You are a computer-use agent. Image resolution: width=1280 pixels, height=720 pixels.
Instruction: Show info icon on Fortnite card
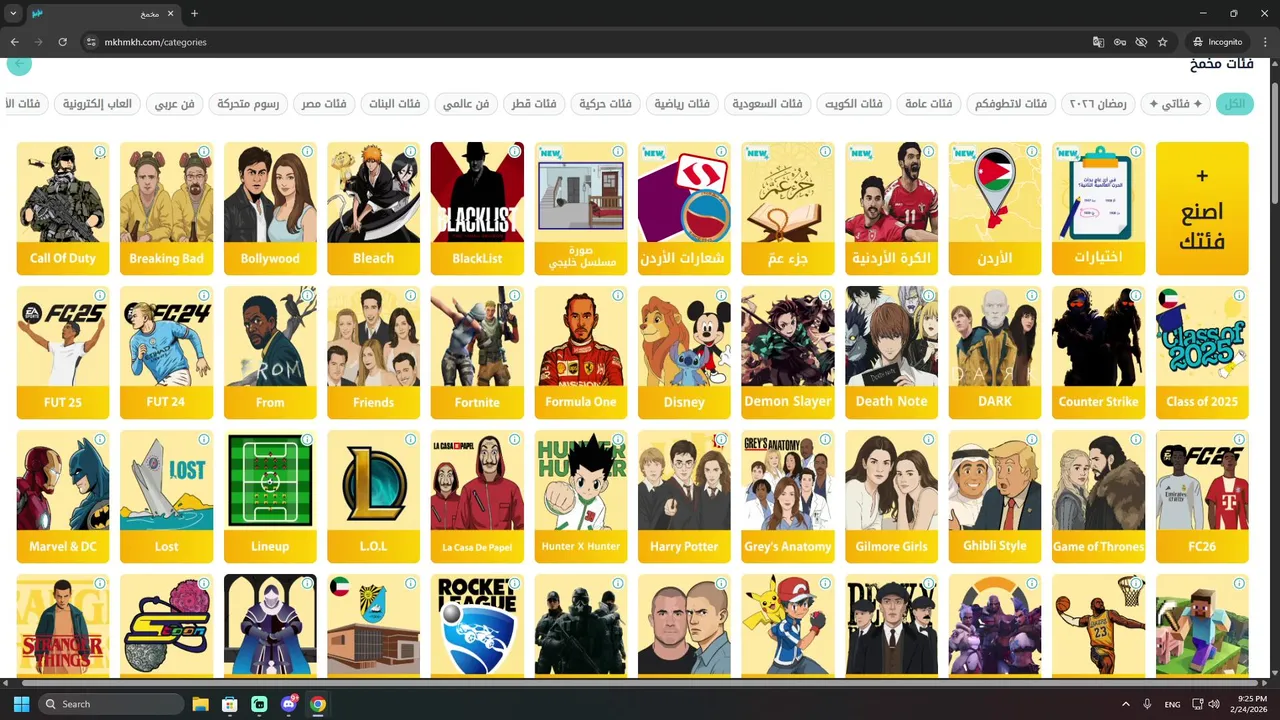click(514, 296)
